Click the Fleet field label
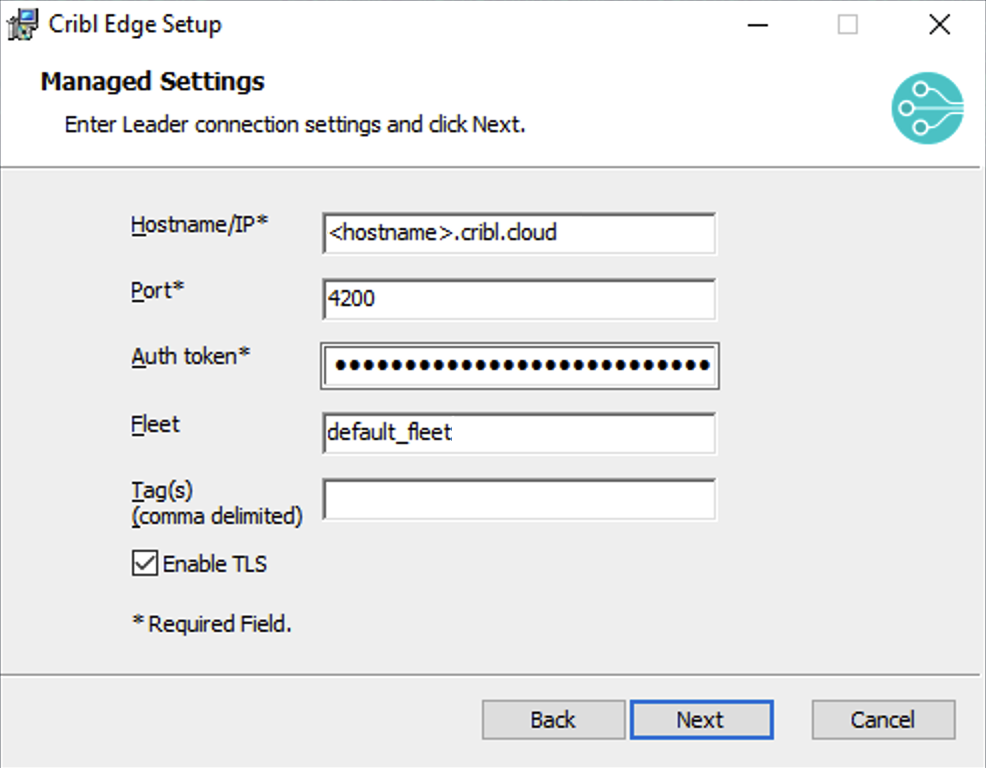 pos(155,424)
